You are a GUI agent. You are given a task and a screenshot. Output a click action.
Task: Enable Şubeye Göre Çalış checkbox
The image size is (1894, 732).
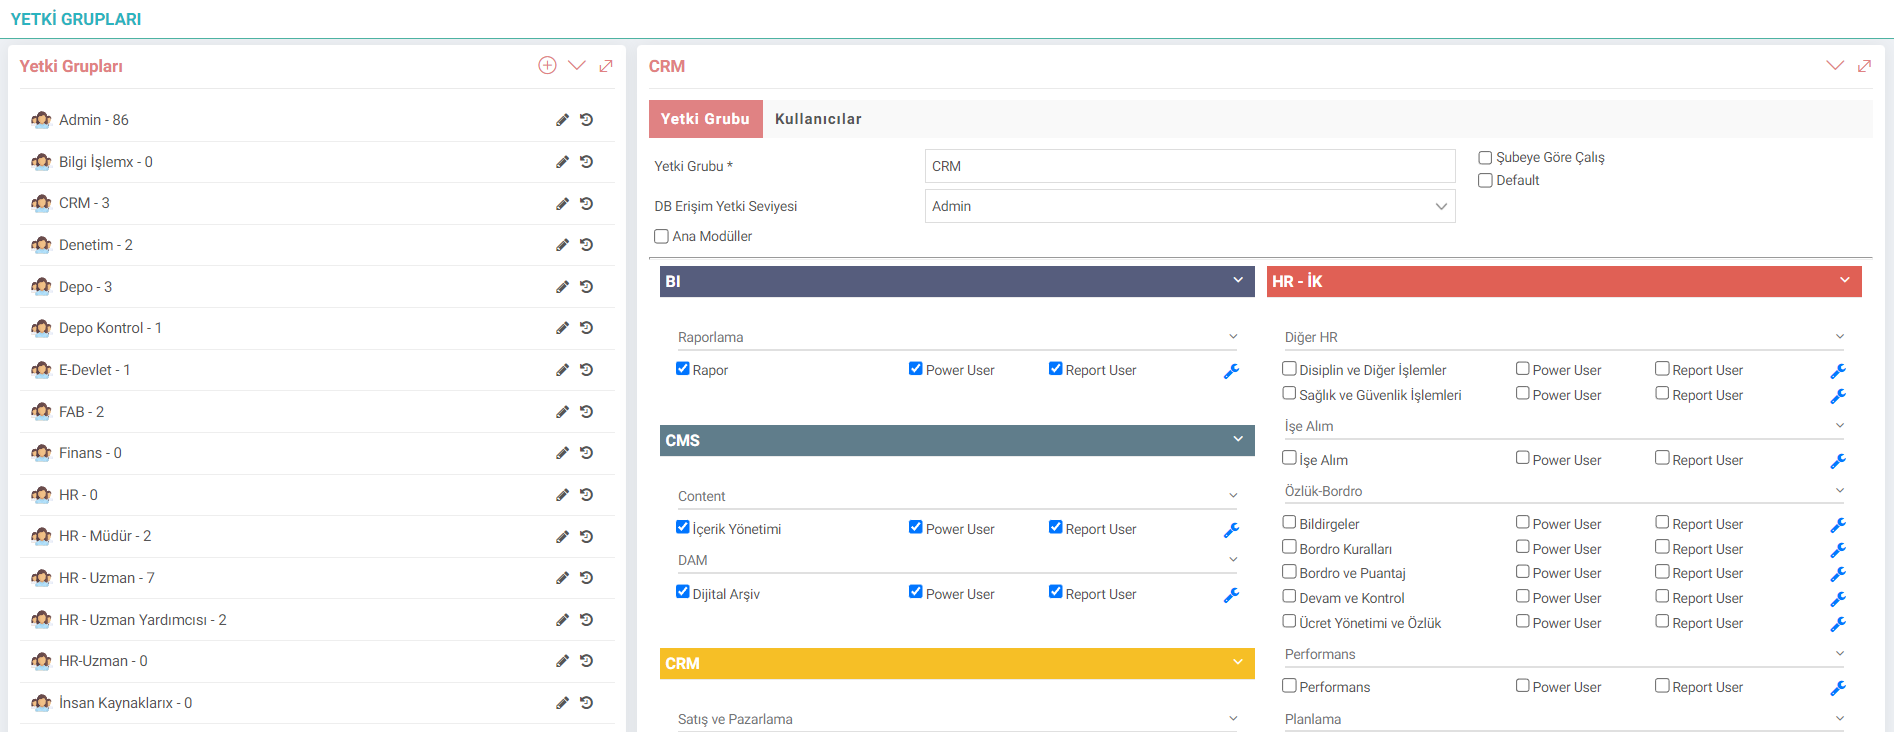click(1485, 158)
